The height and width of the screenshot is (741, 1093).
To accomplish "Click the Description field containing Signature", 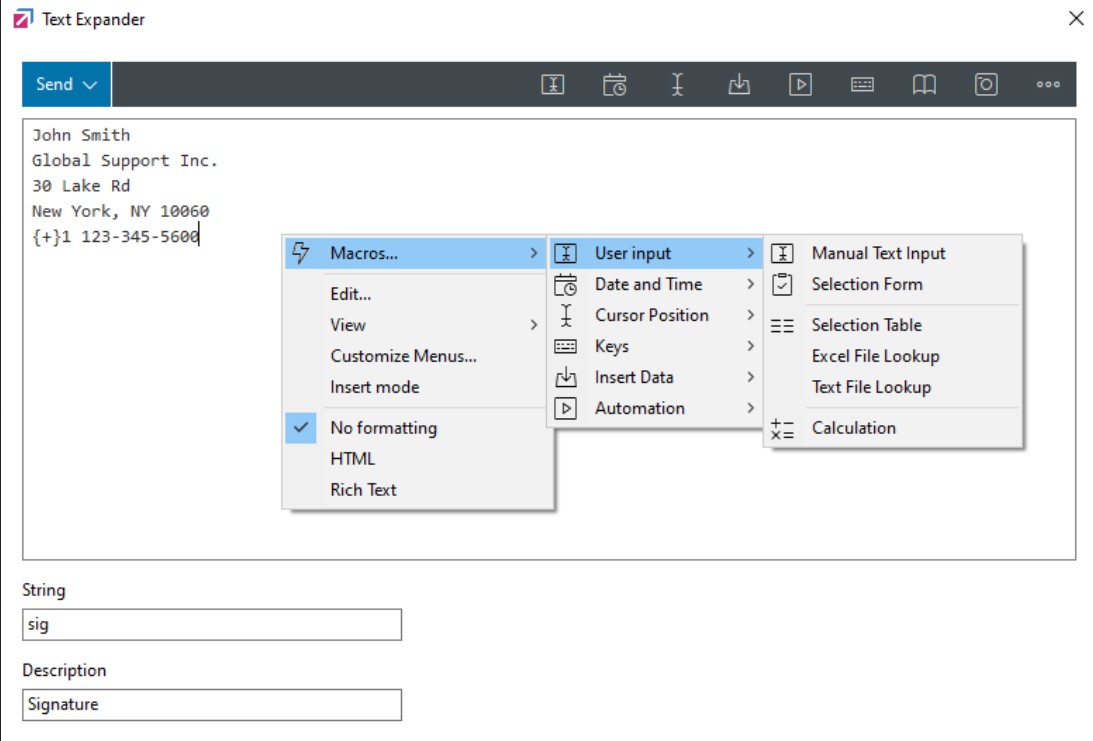I will pos(212,705).
